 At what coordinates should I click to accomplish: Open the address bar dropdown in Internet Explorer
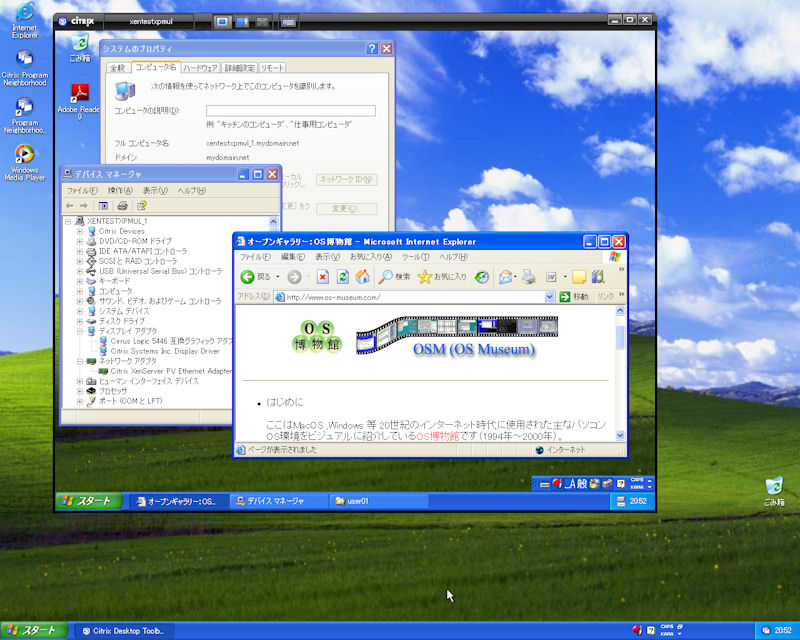click(x=549, y=297)
